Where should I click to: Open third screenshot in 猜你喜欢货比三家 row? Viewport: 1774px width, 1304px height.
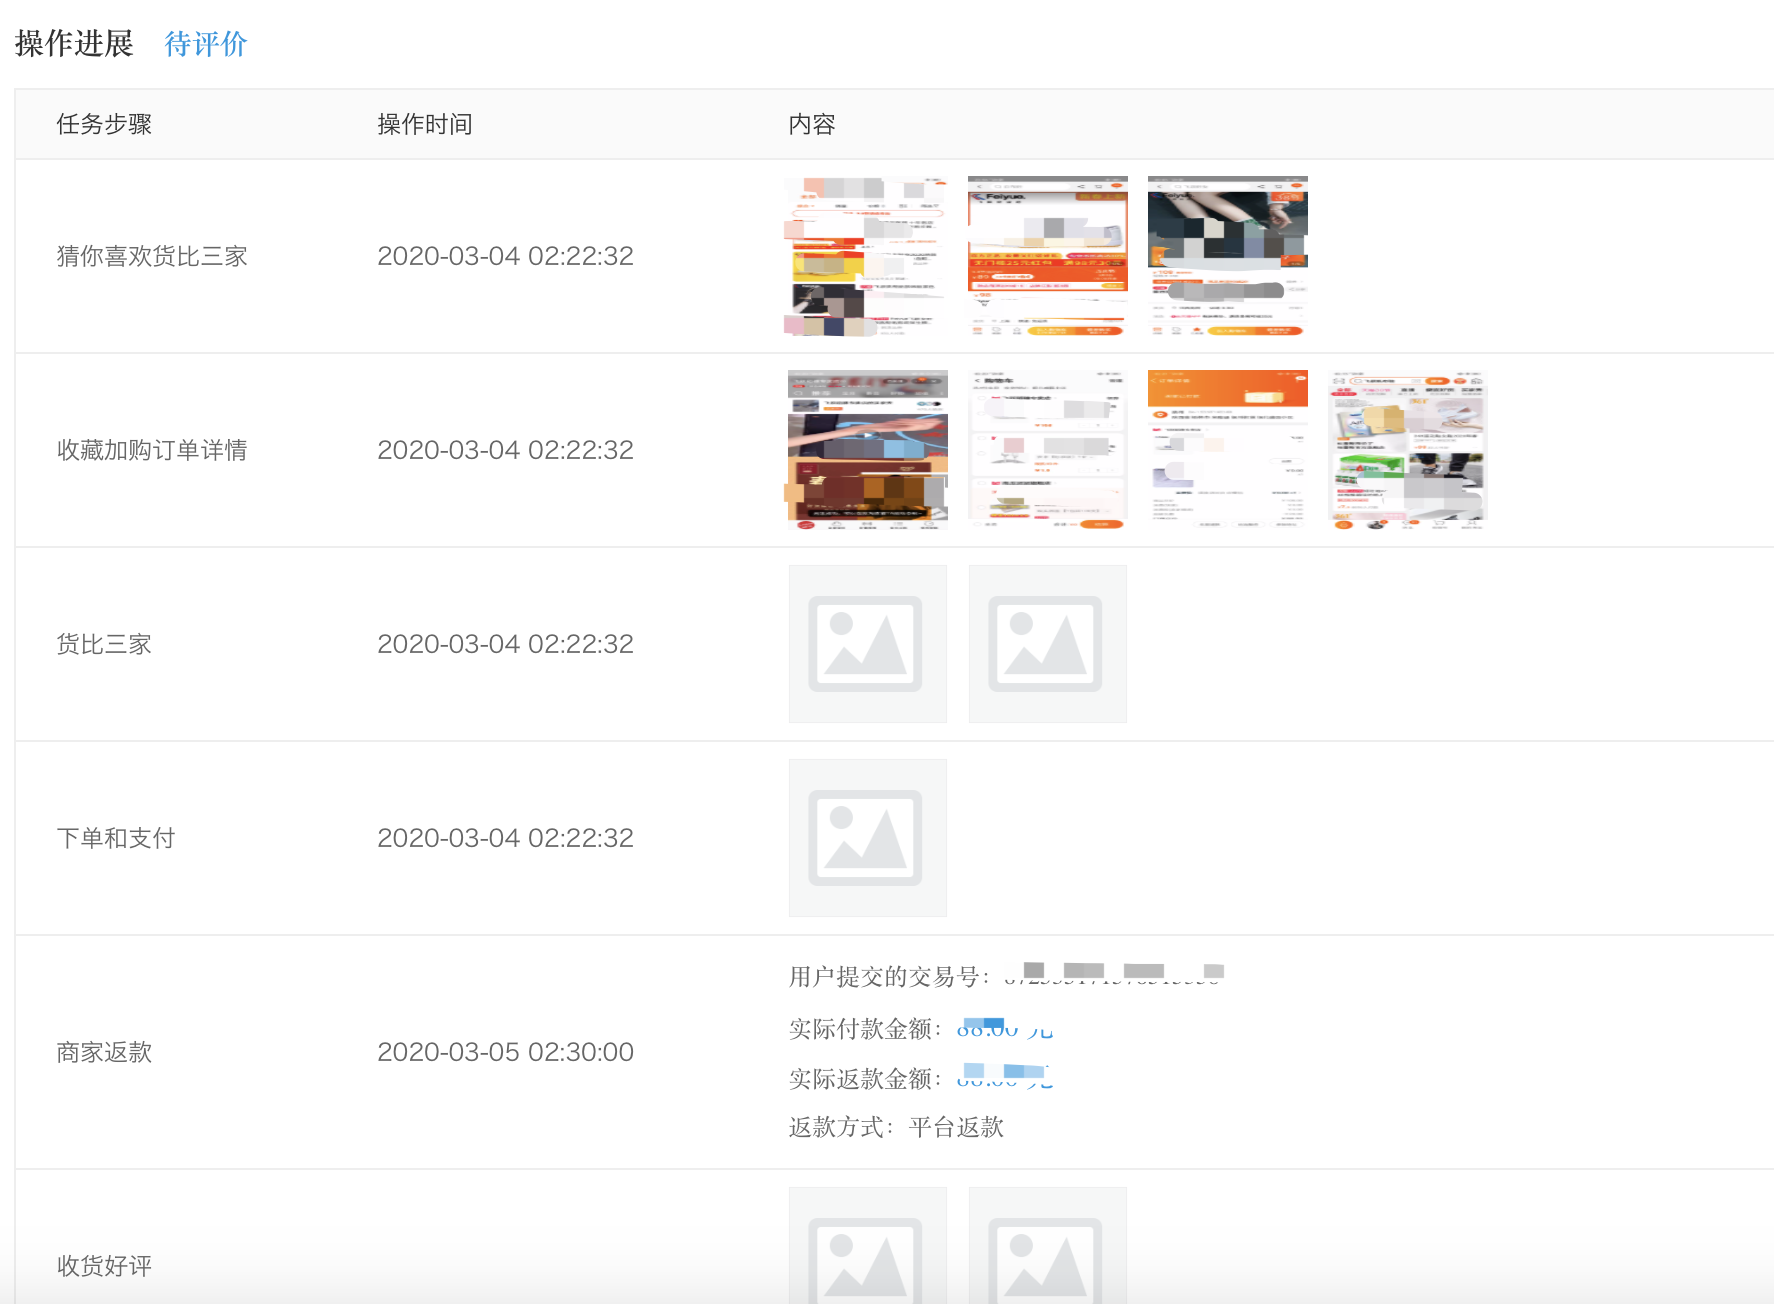tap(1227, 256)
